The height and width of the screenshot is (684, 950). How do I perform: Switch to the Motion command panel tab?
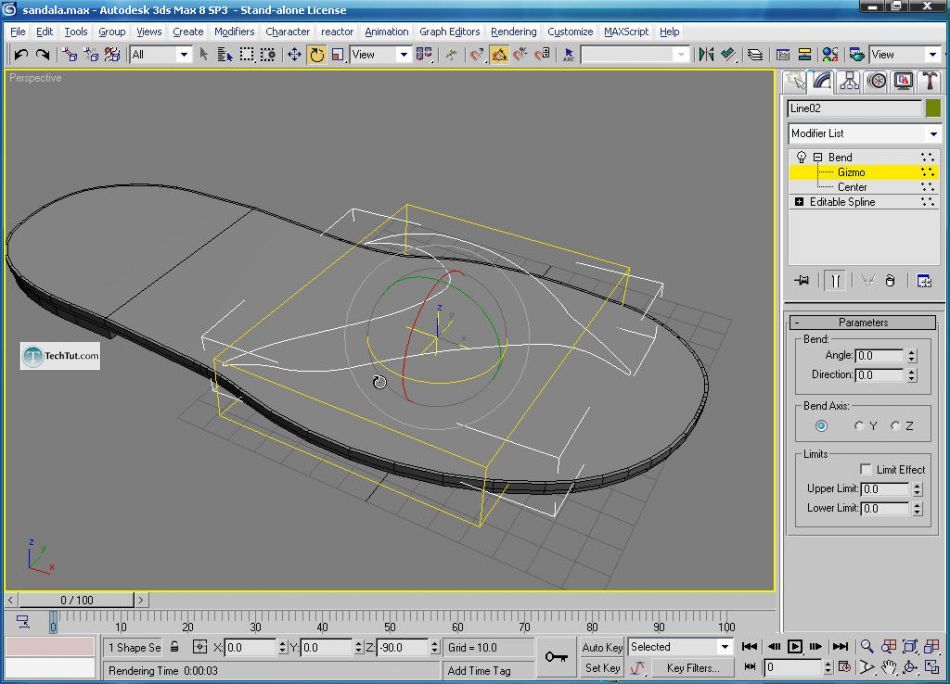[876, 81]
